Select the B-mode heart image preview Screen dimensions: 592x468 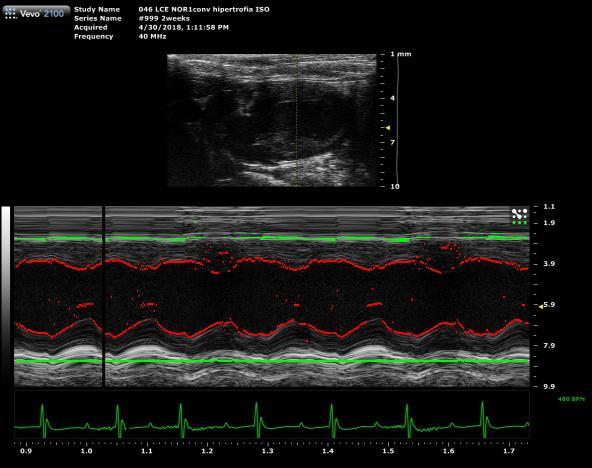tap(272, 120)
